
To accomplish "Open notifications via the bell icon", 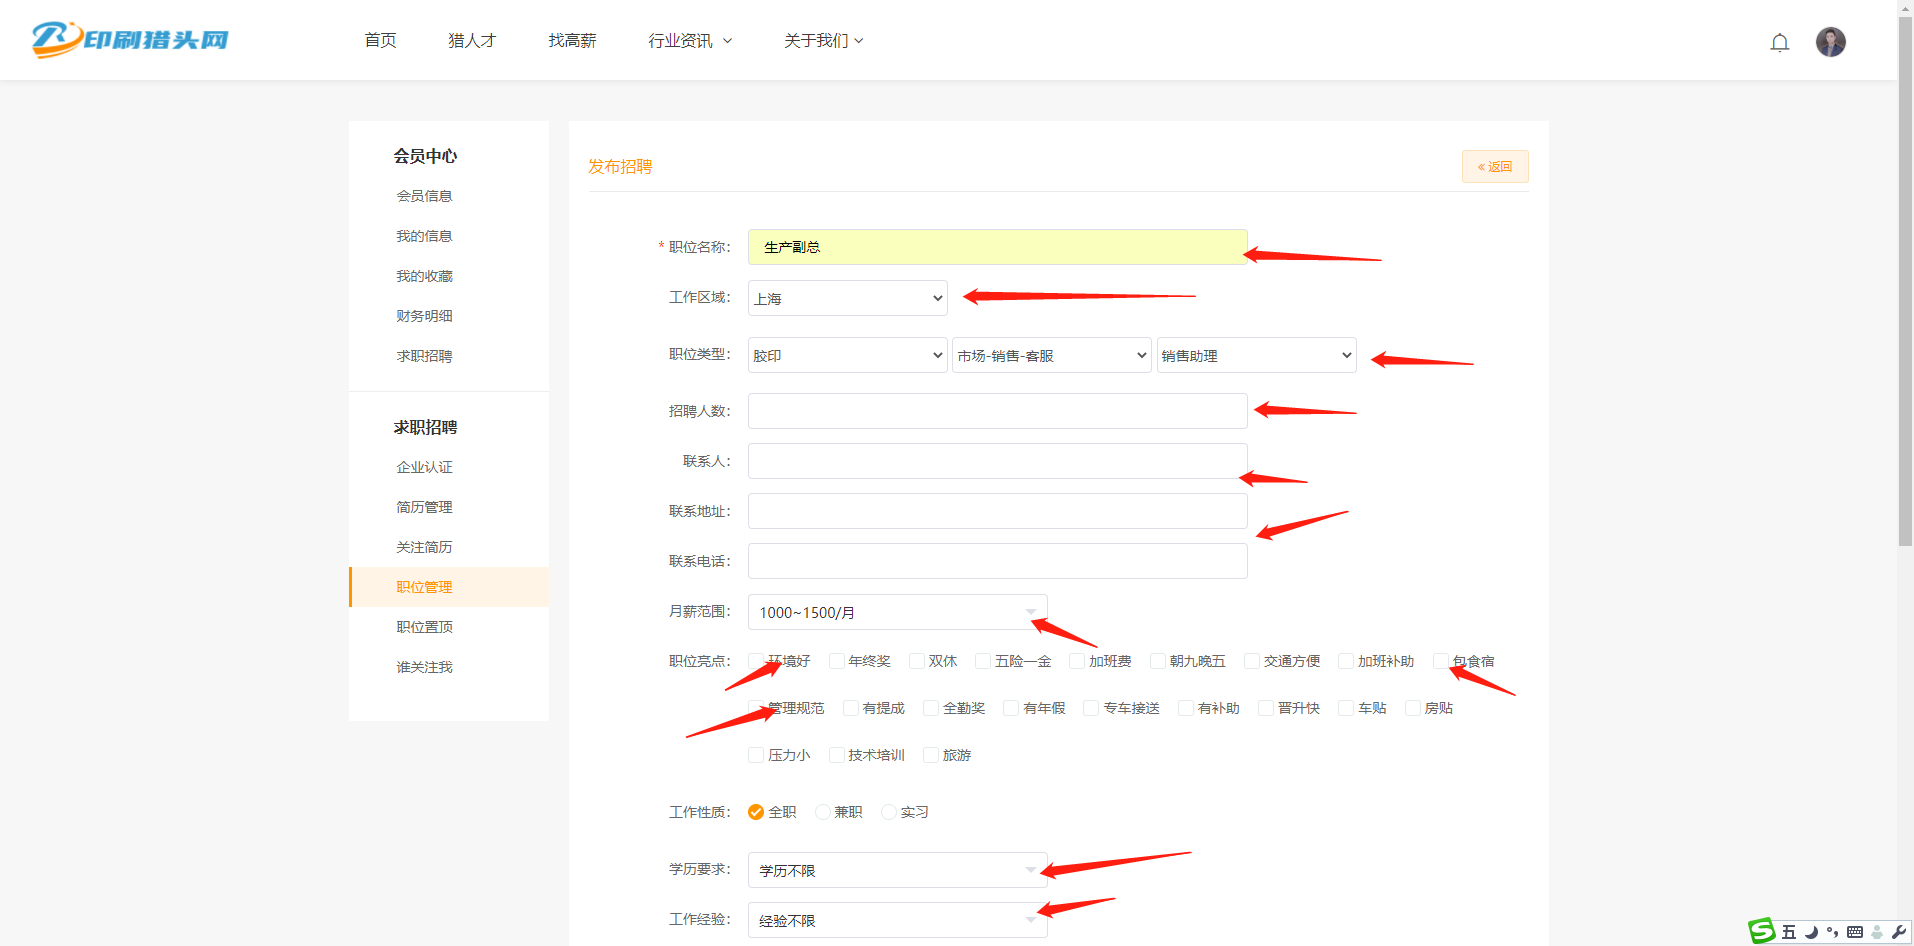I will pos(1780,42).
